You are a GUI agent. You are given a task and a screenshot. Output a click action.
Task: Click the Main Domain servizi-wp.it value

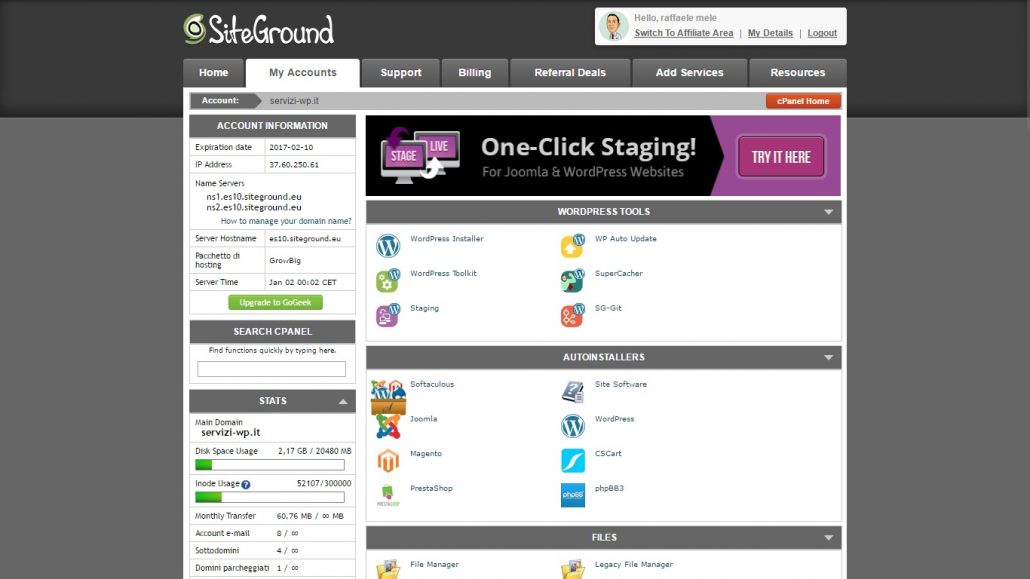coord(231,432)
